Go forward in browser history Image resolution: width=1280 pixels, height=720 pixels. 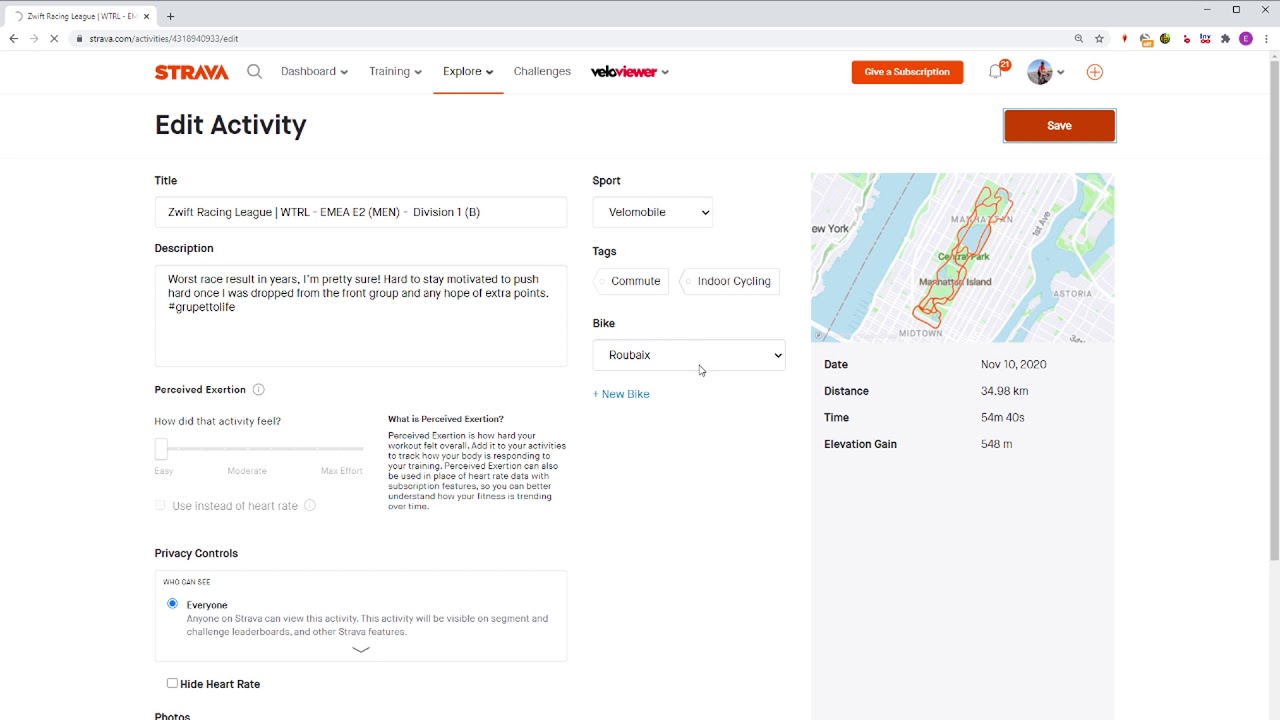coord(33,39)
